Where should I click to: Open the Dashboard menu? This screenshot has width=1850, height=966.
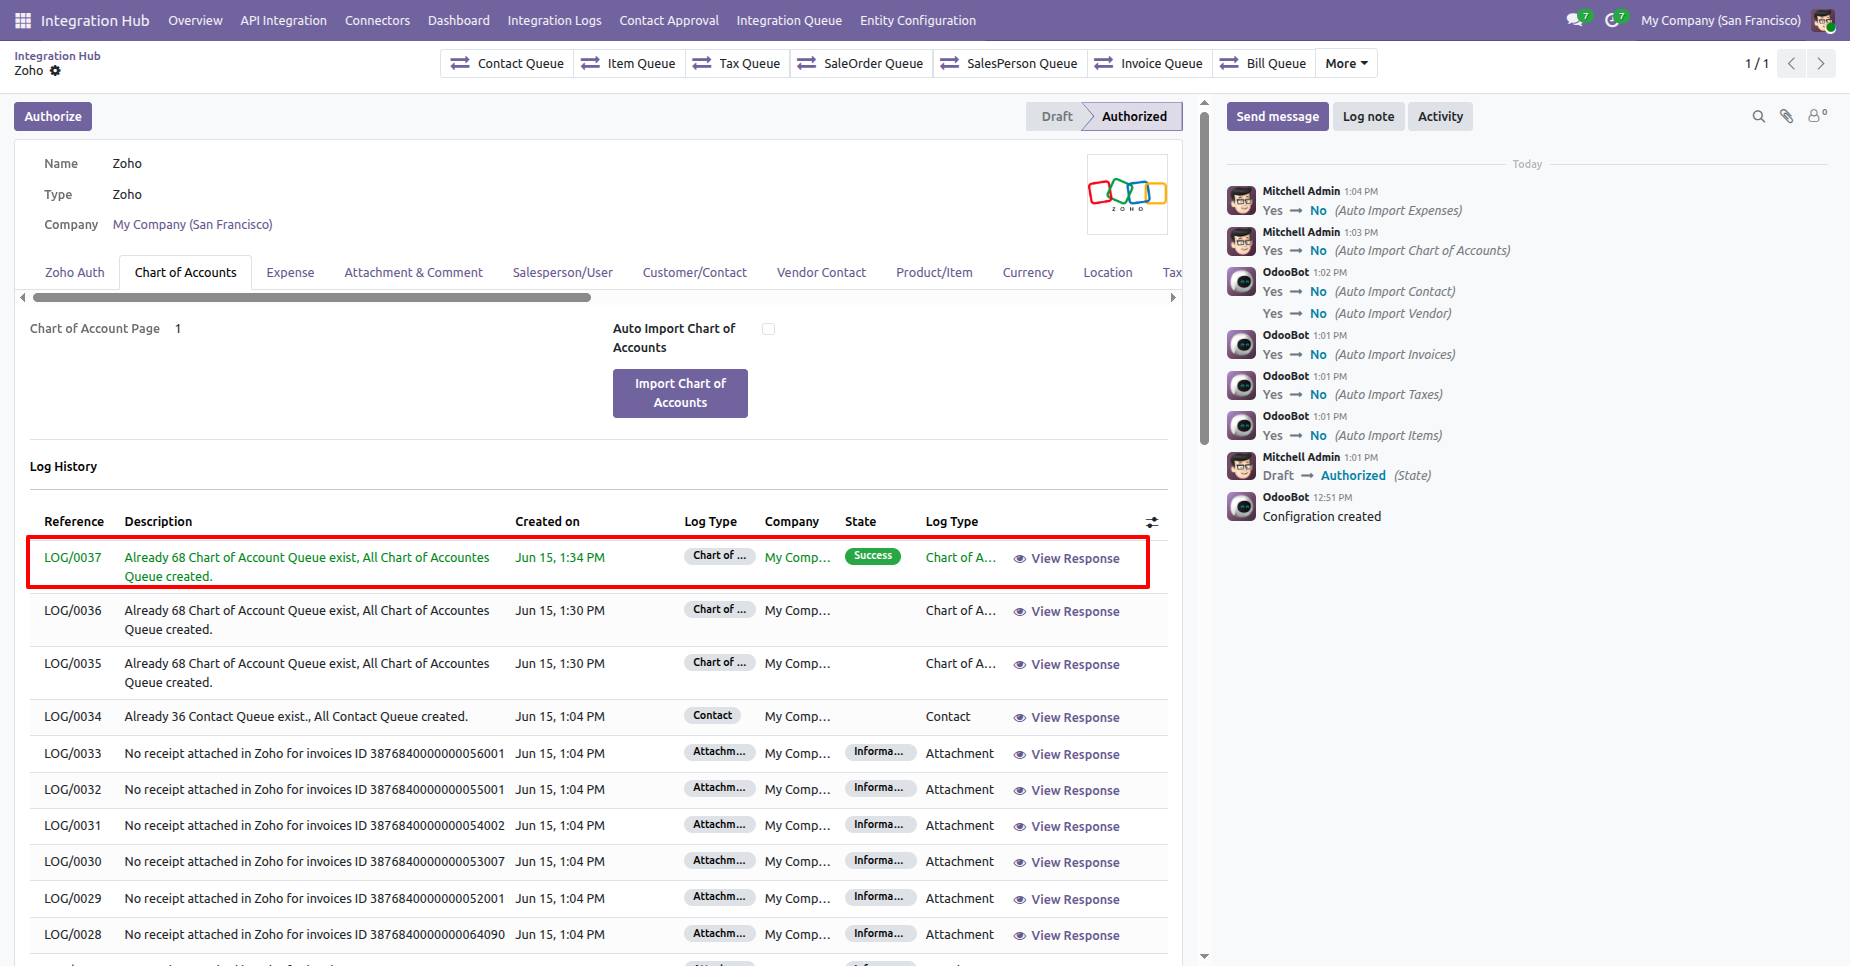459,20
